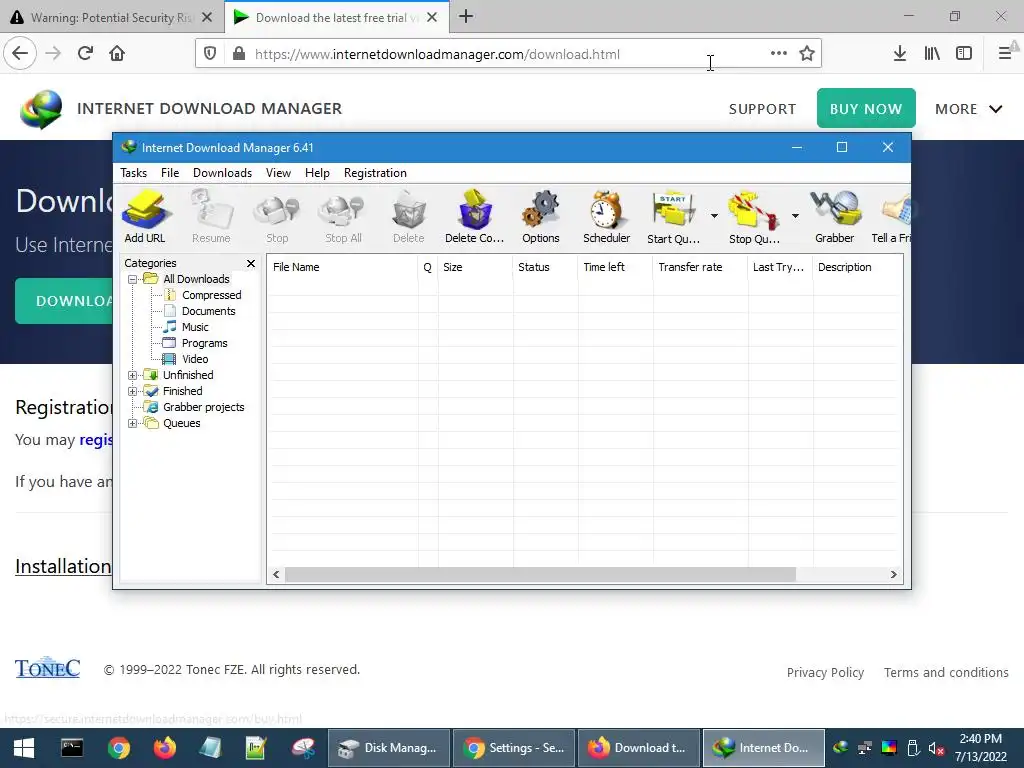
Task: Click the Start Queue icon
Action: click(673, 217)
